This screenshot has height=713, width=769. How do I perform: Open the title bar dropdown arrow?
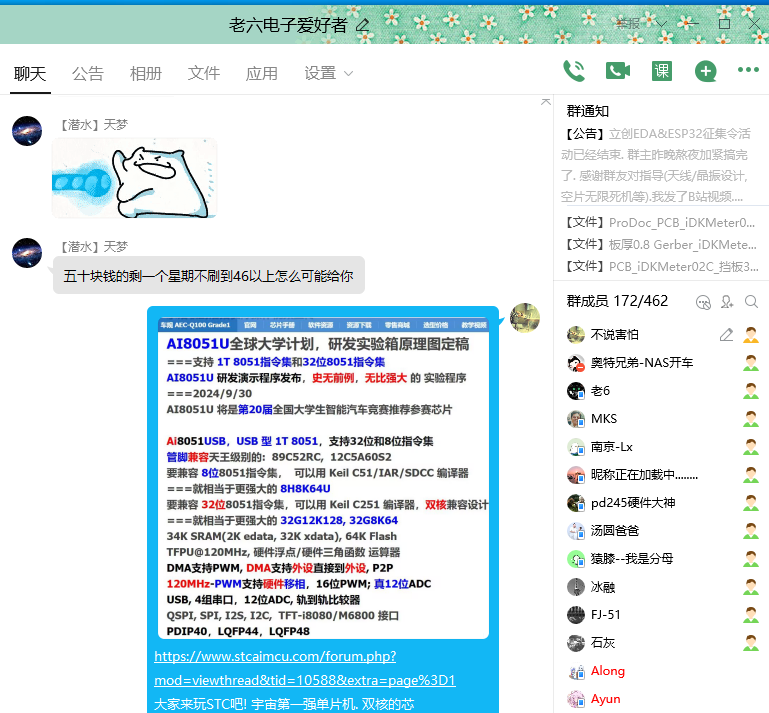click(x=661, y=24)
